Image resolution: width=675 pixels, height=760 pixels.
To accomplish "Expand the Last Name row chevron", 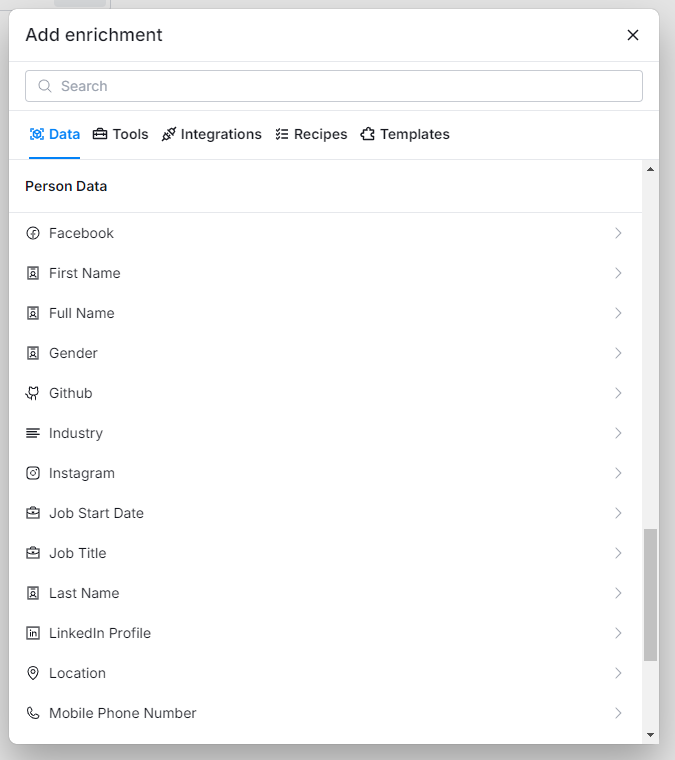I will pos(618,593).
